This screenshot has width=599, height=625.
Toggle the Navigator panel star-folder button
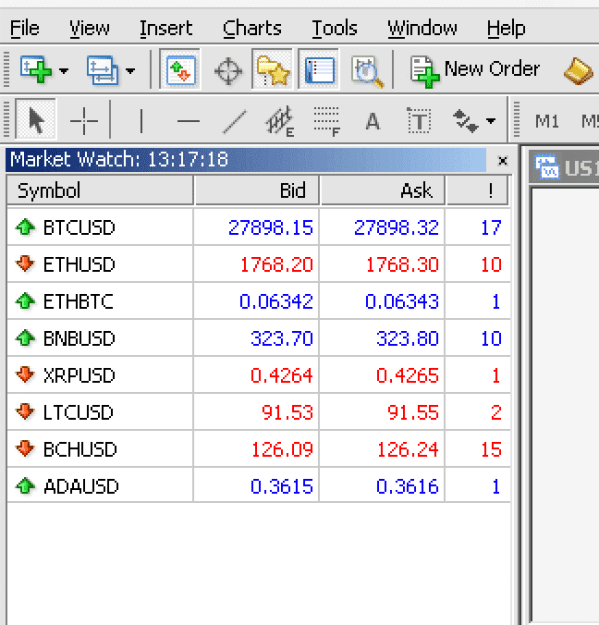tap(273, 70)
